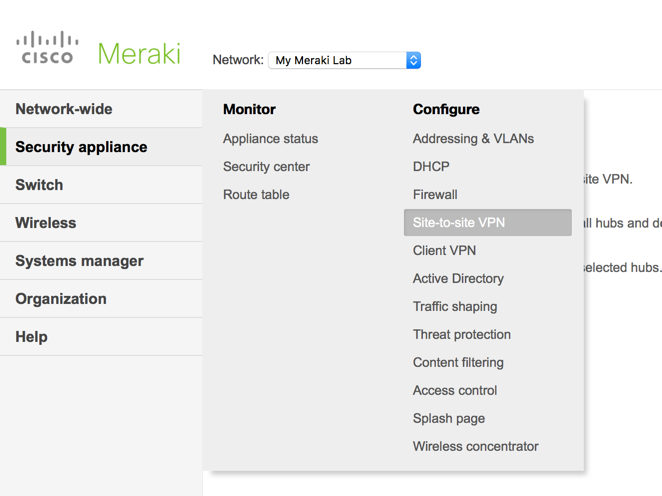662x496 pixels.
Task: Open Security center under Monitor
Action: (266, 167)
